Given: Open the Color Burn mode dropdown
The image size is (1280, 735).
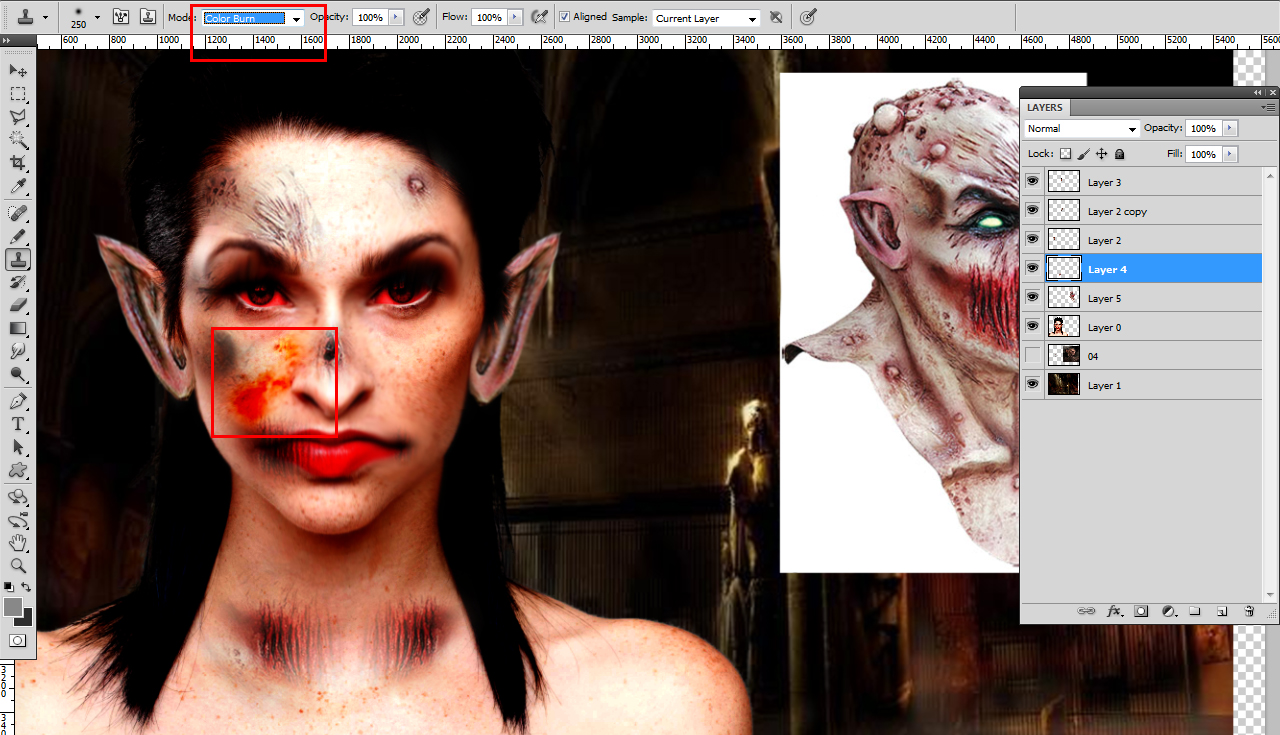Looking at the screenshot, I should click(x=253, y=18).
